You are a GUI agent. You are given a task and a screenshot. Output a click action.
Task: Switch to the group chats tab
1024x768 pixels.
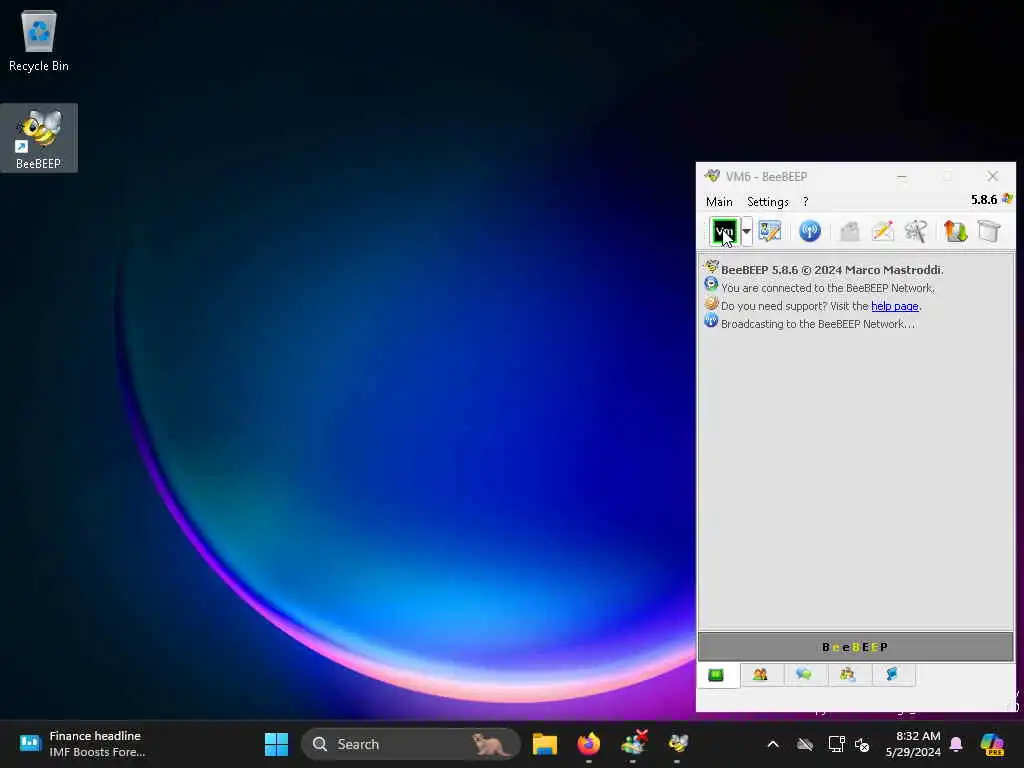pyautogui.click(x=848, y=675)
